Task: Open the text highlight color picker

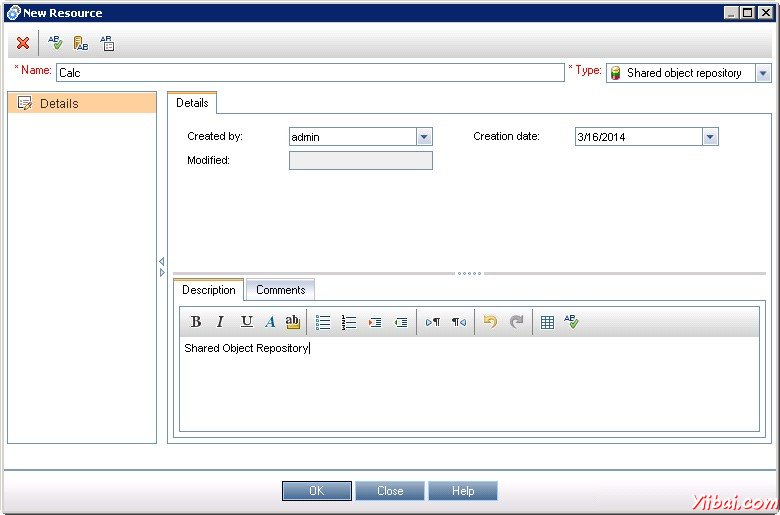Action: point(292,322)
